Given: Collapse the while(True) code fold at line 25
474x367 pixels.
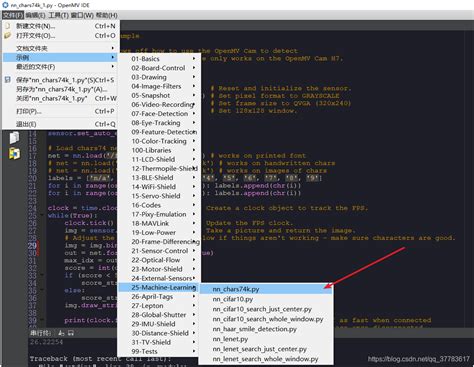Looking at the screenshot, I should coord(42,215).
